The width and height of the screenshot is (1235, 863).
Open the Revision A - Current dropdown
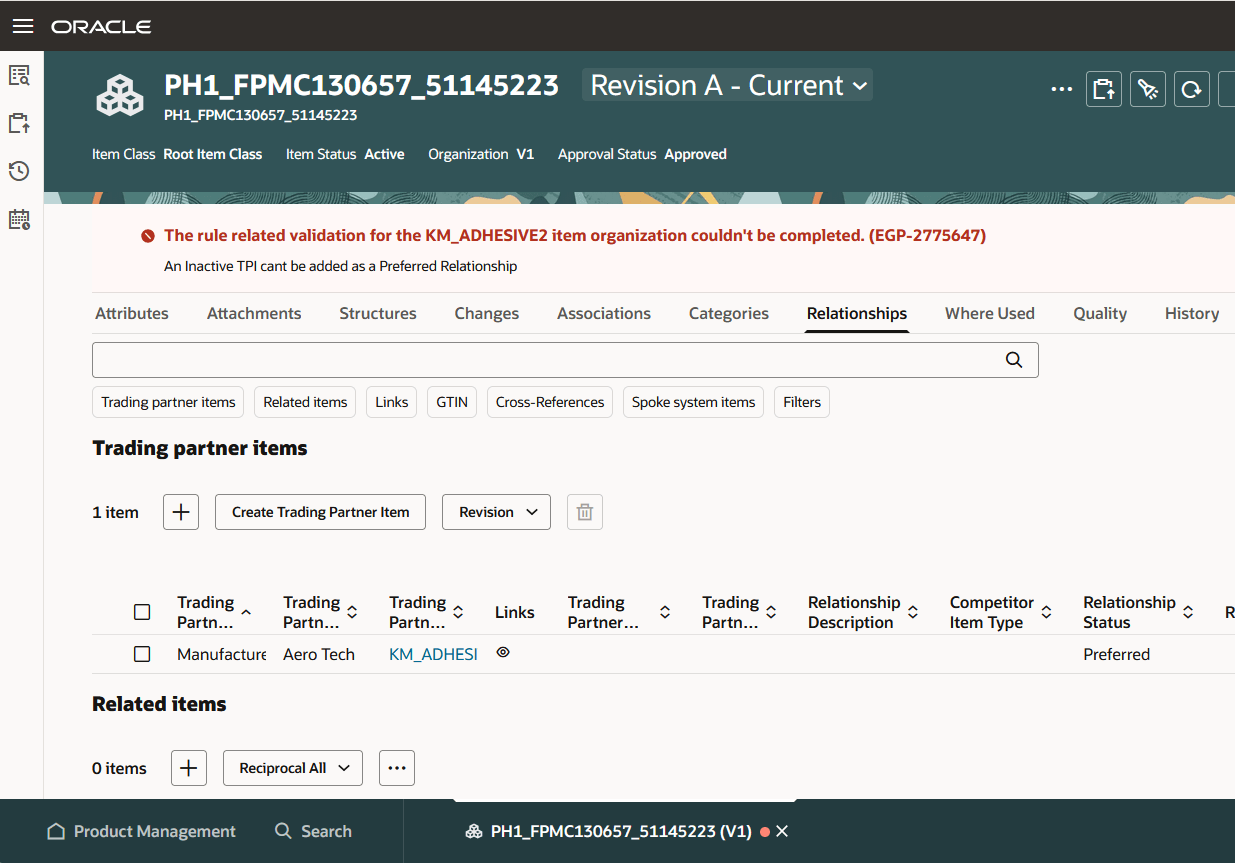[728, 86]
